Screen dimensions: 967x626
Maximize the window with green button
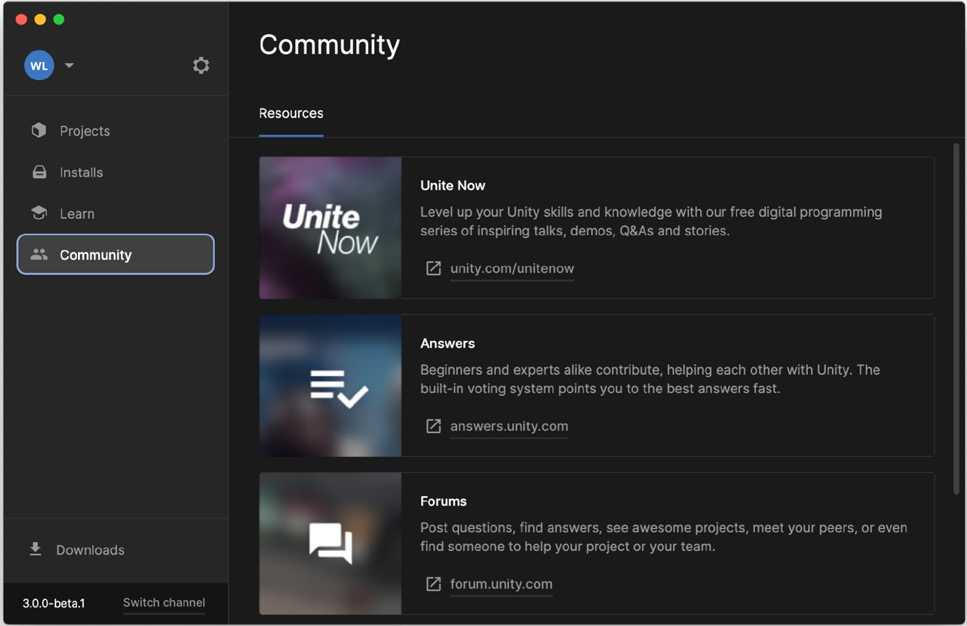click(59, 19)
